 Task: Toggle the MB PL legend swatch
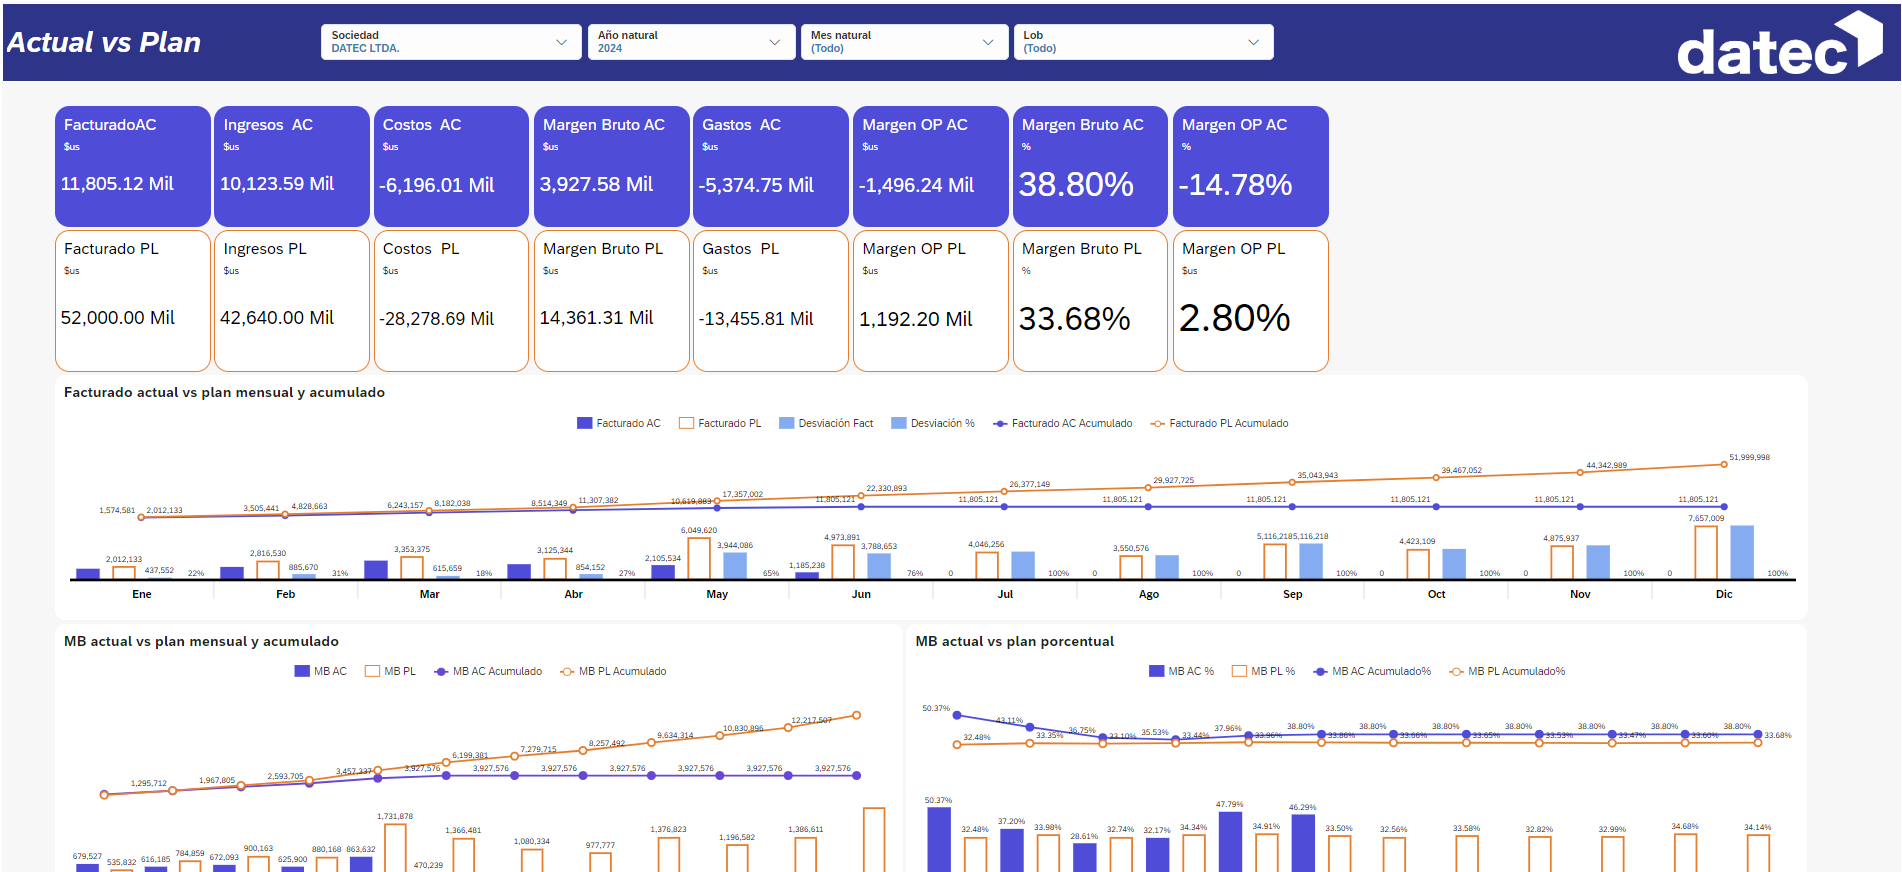click(372, 671)
